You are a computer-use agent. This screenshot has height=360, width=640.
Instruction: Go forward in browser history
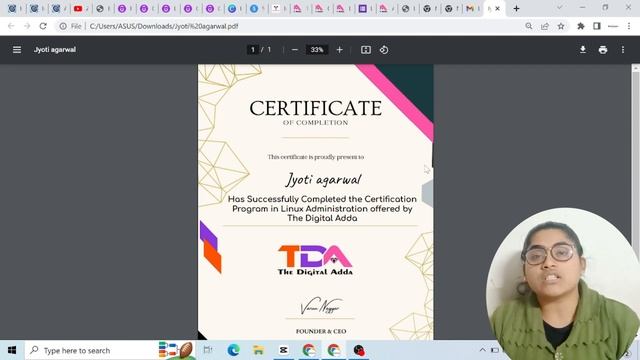coord(27,26)
